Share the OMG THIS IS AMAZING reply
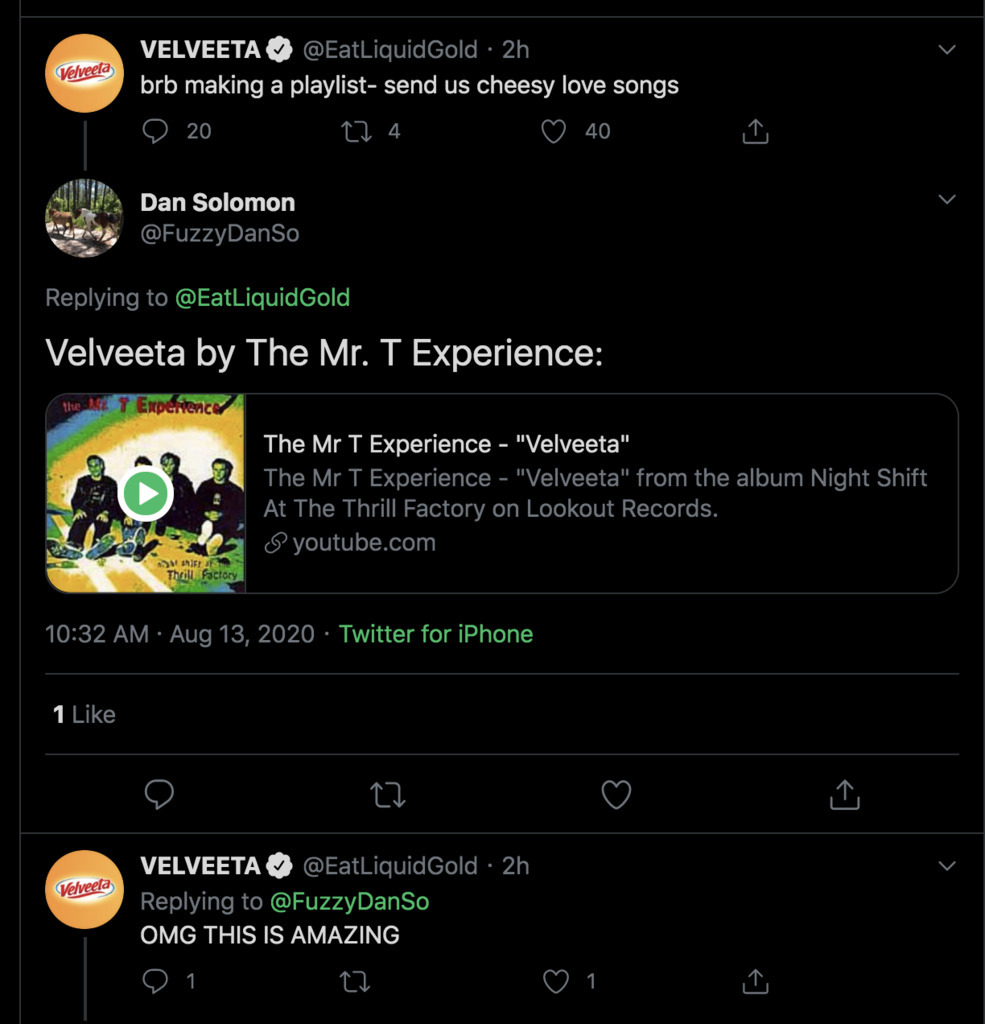985x1024 pixels. 755,981
